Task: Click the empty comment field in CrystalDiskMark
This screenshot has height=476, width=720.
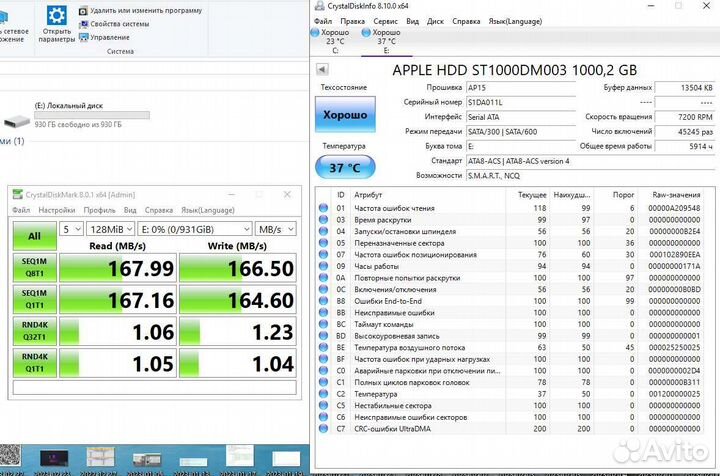Action: tap(154, 387)
